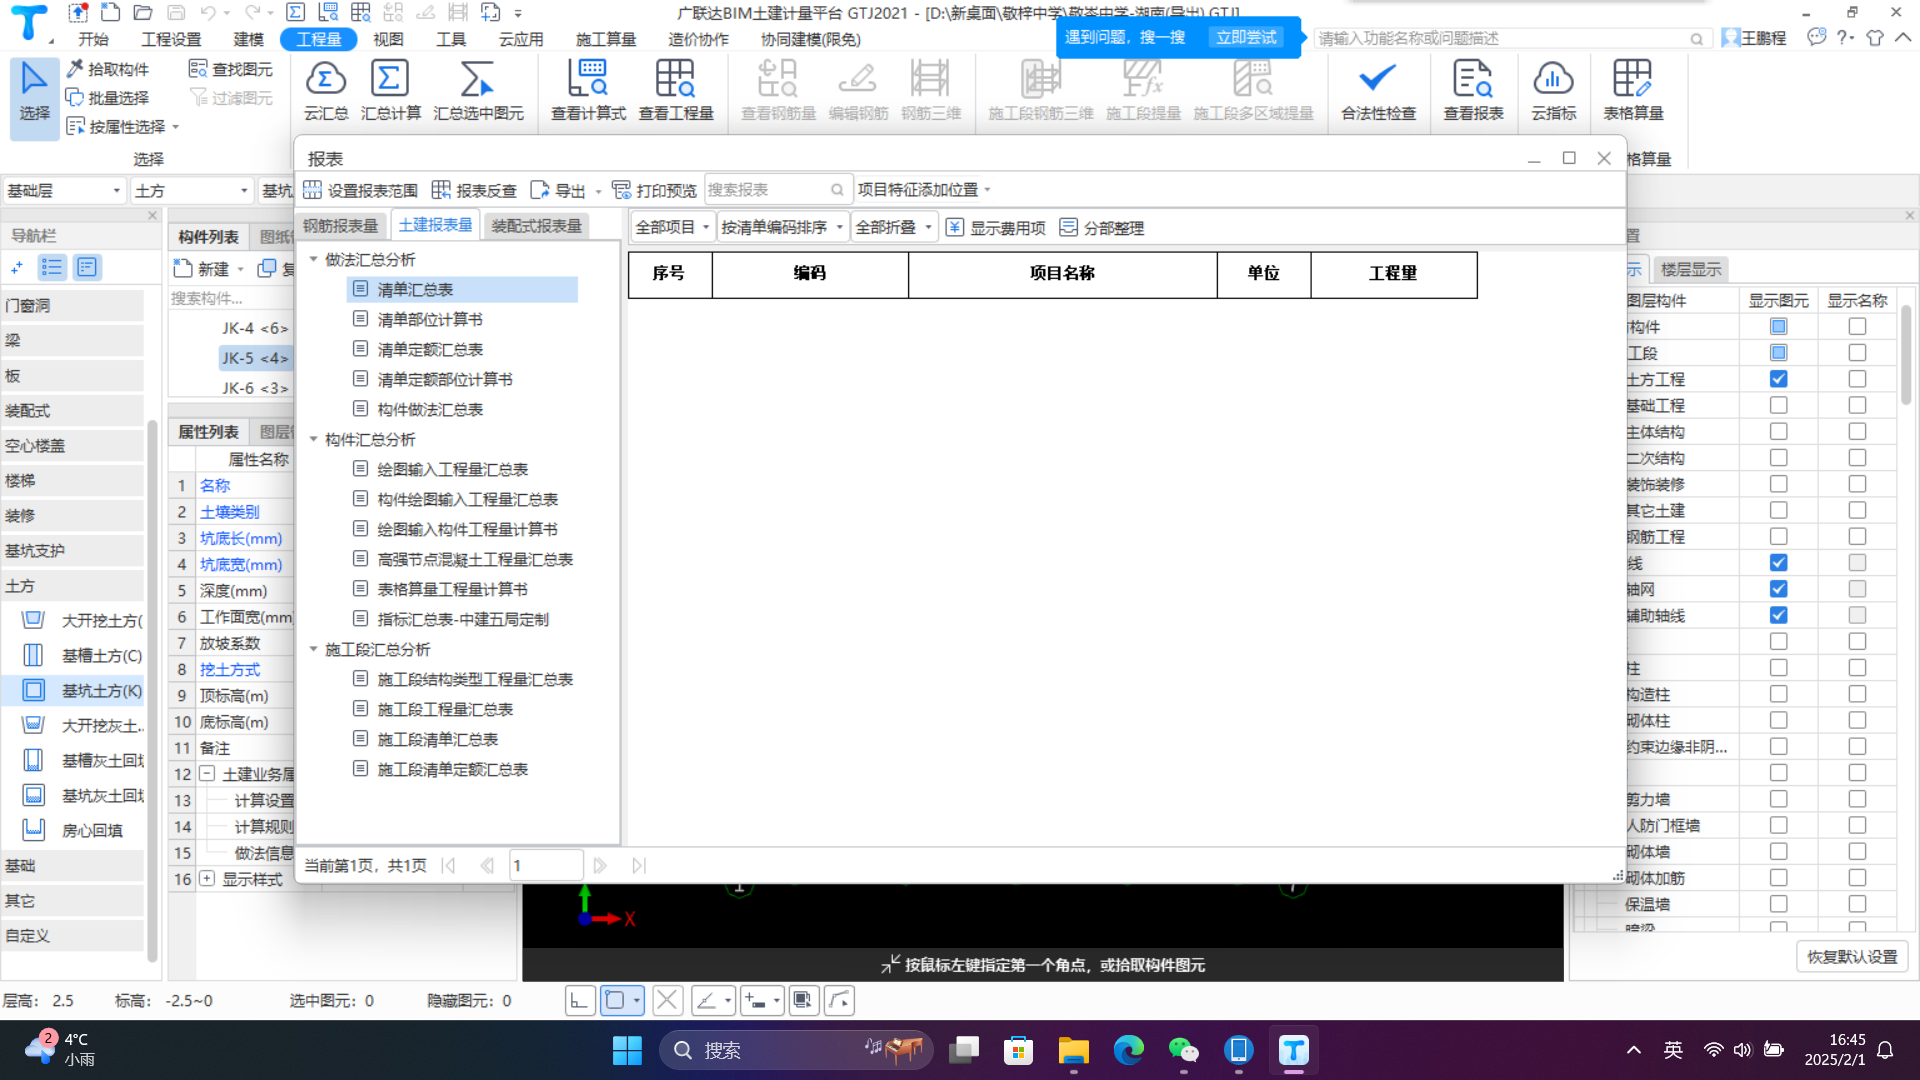Open Microsoft Edge from taskbar
Viewport: 1920px width, 1080px height.
coord(1128,1050)
